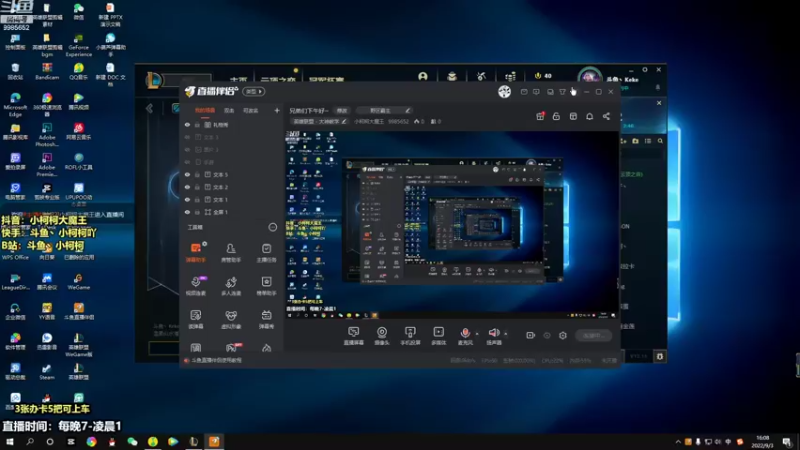Open the 主播任务 tool
Screen dimensions: 800x450
[x=266, y=252]
